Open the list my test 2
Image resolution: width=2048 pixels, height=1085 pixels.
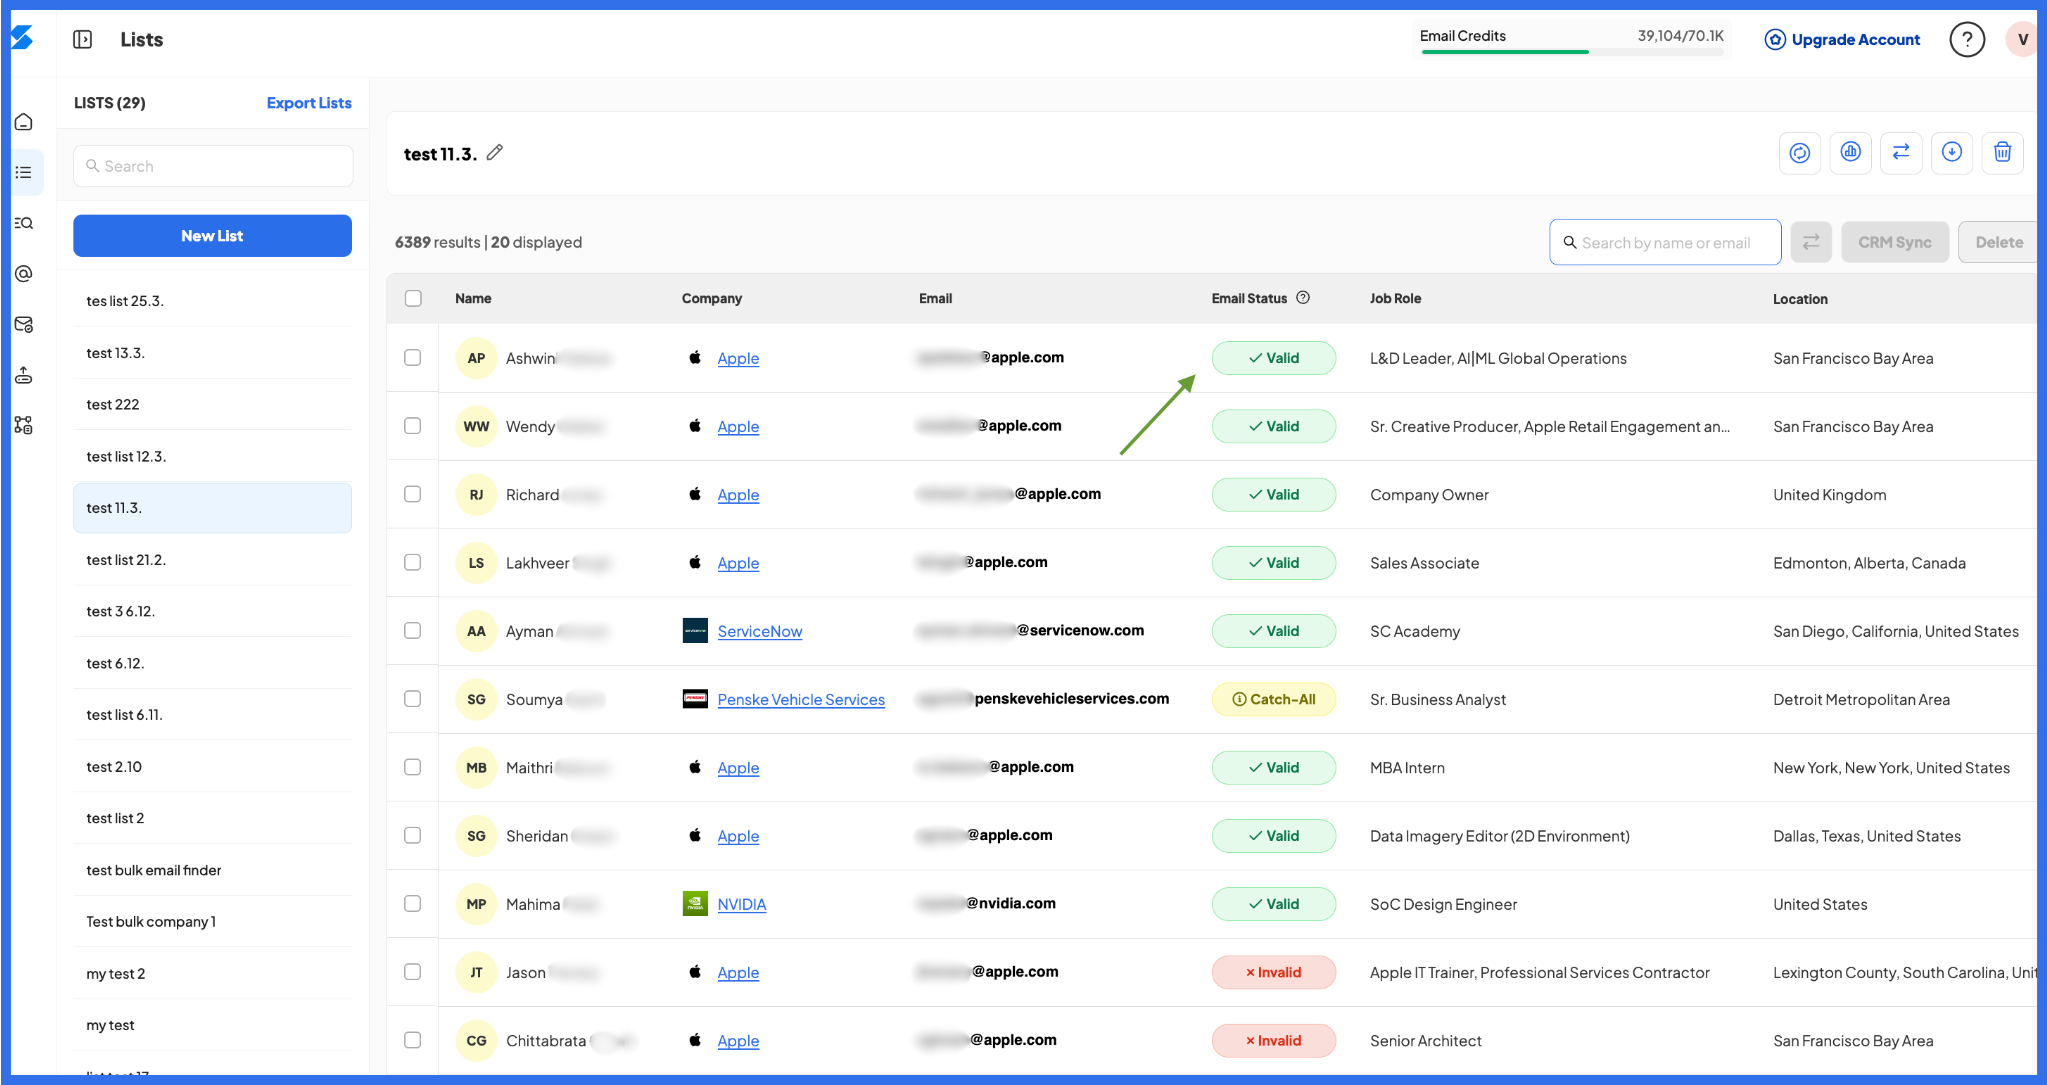(x=212, y=974)
